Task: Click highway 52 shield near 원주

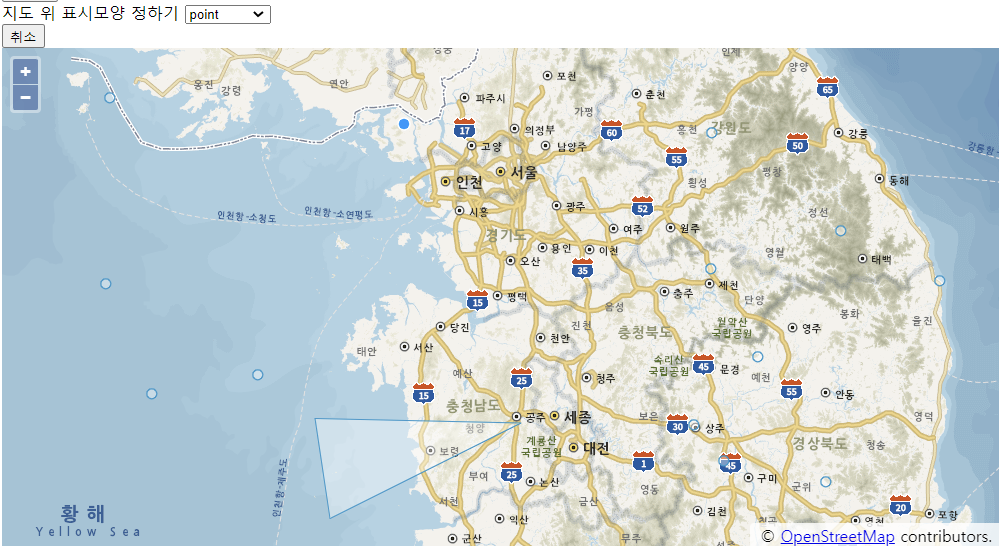Action: pyautogui.click(x=642, y=206)
